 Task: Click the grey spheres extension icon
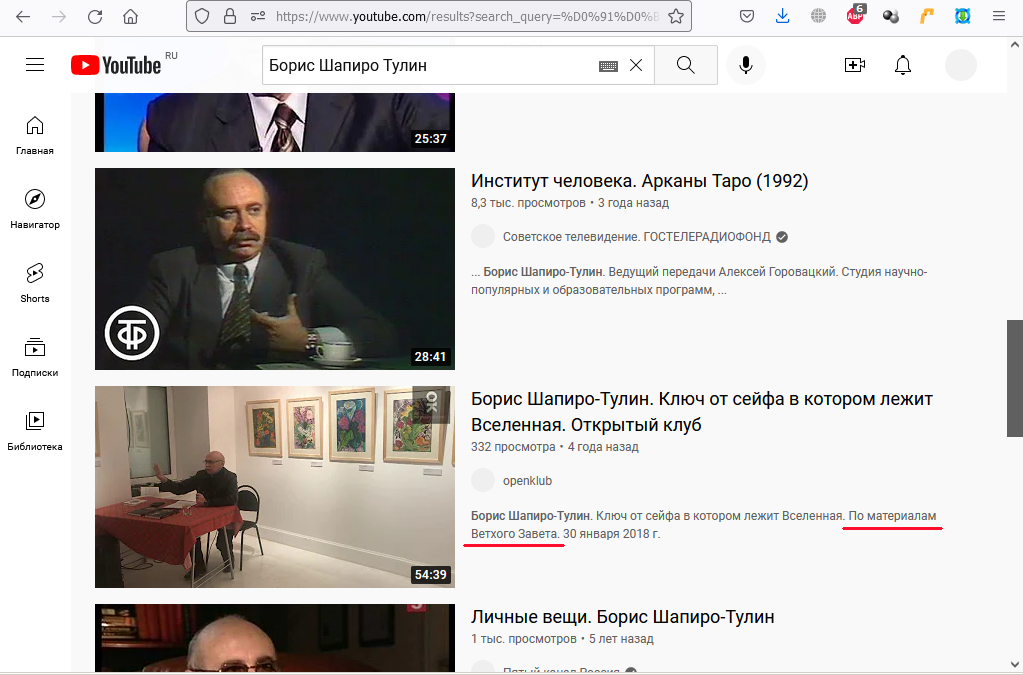click(891, 16)
